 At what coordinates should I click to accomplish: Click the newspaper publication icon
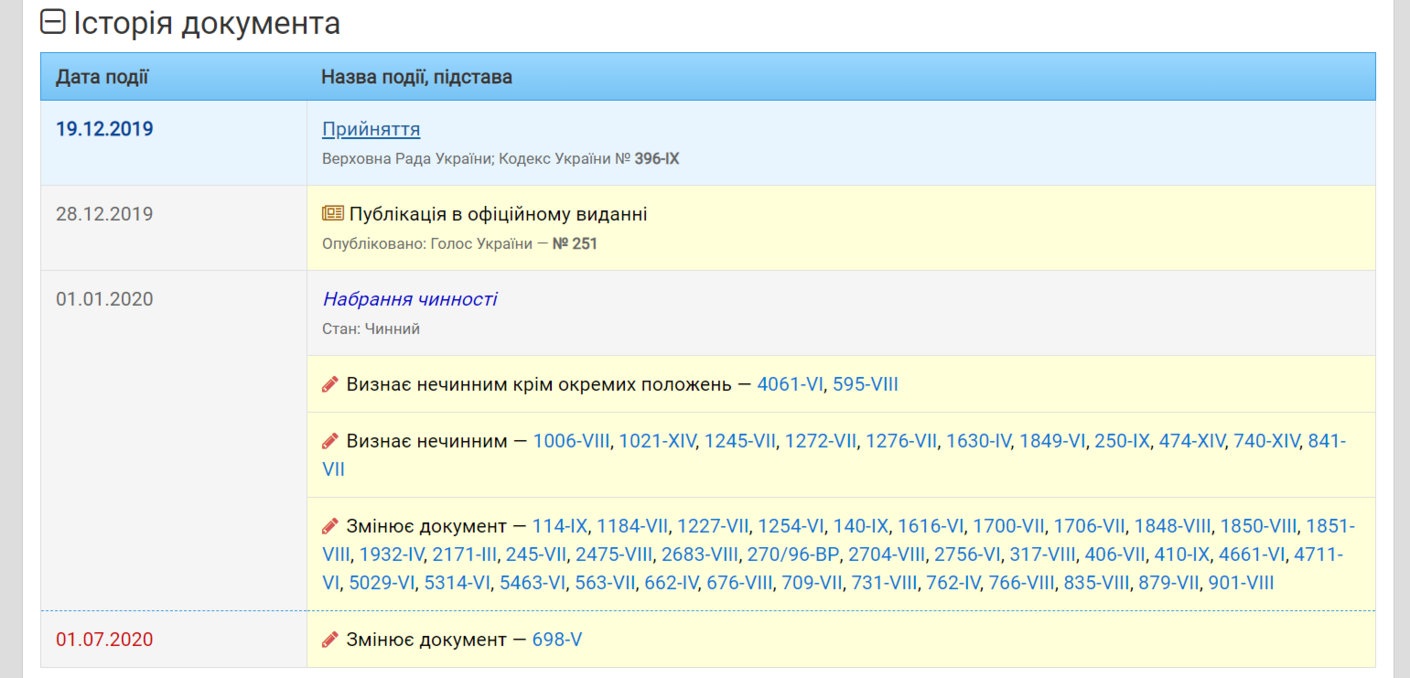click(x=332, y=214)
